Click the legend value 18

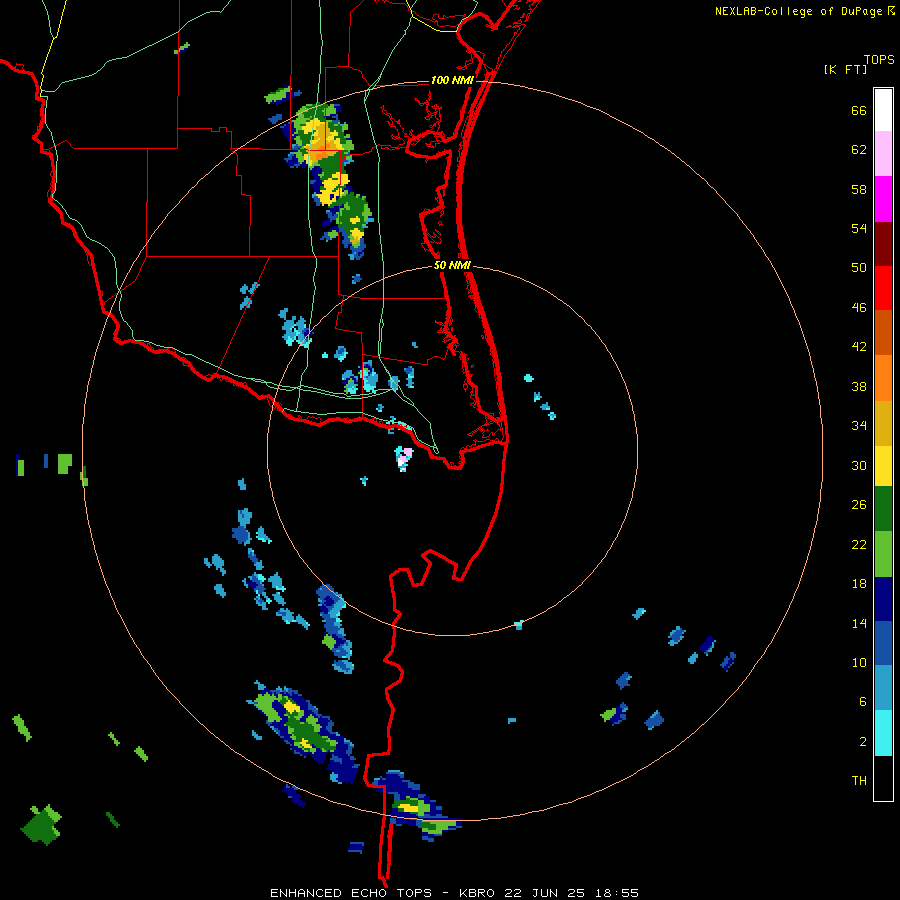click(859, 584)
